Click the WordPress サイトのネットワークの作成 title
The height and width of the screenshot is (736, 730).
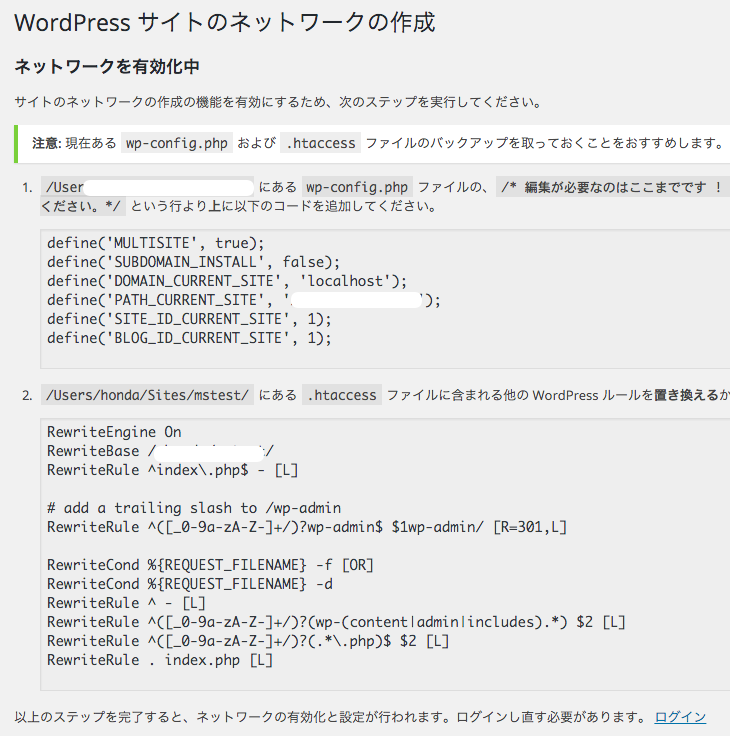click(225, 23)
